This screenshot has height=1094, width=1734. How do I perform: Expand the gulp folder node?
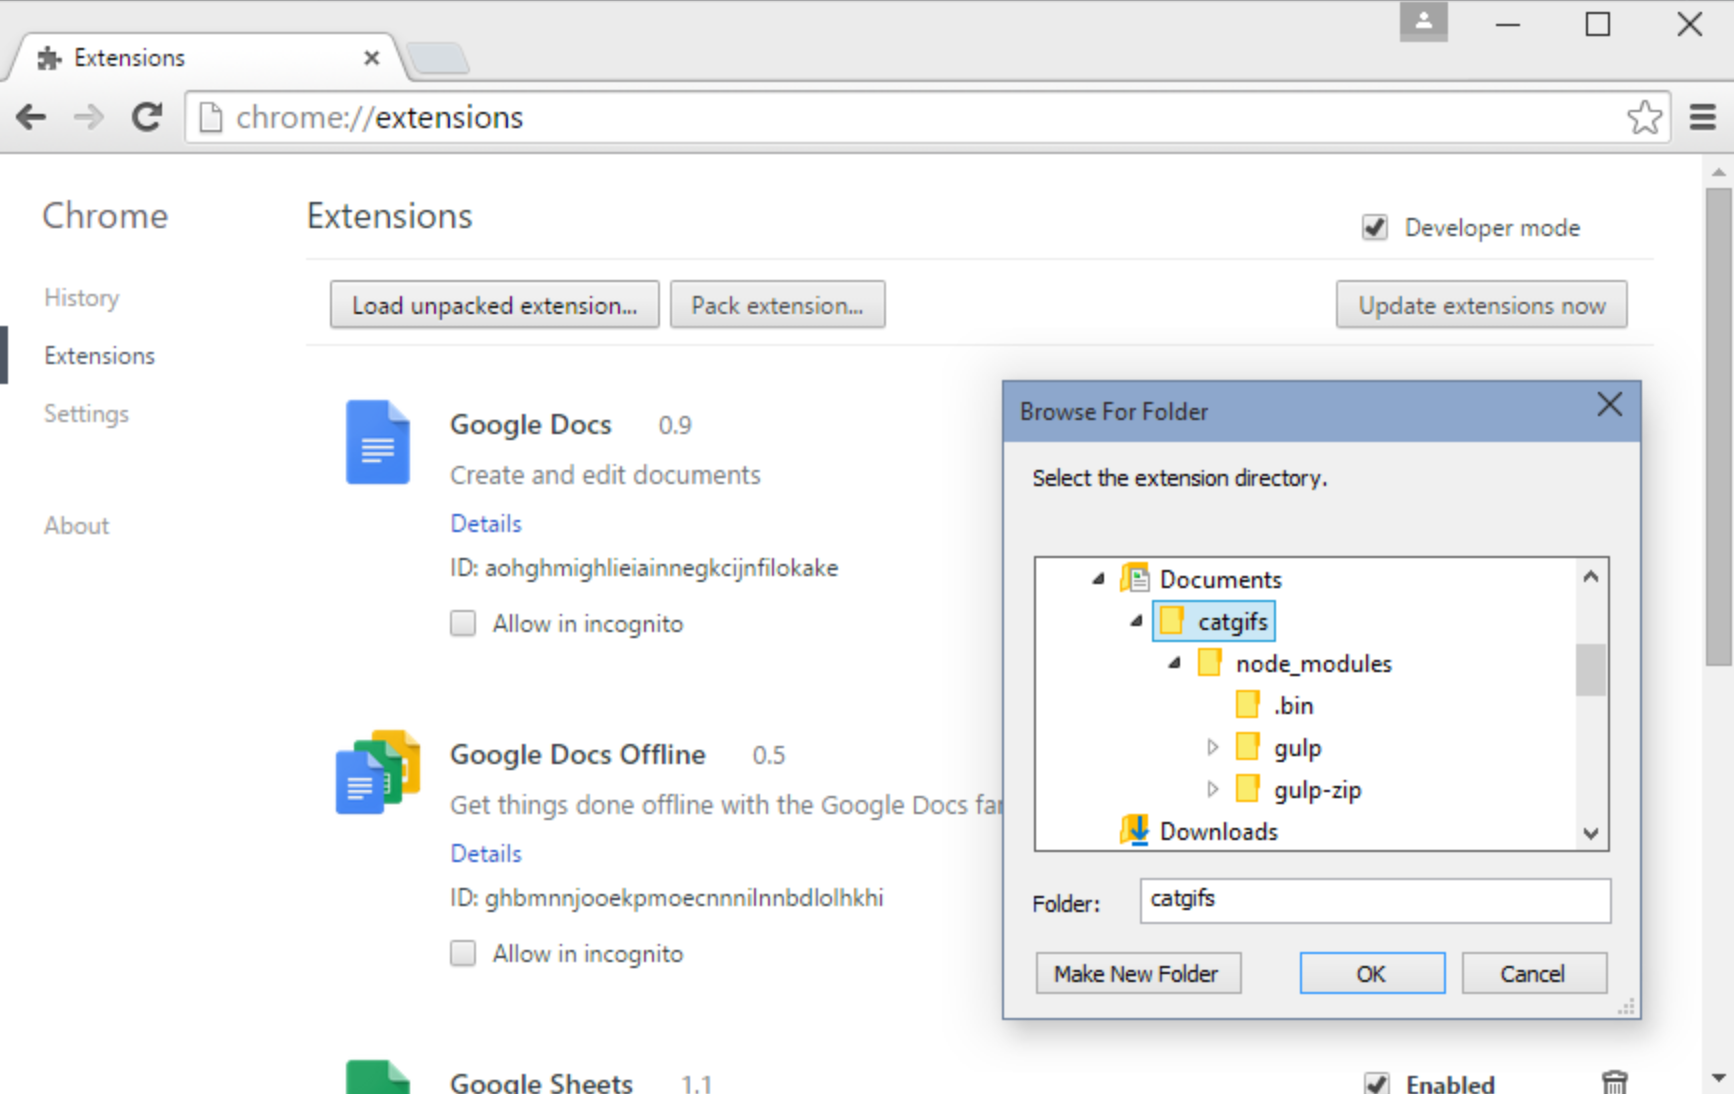[1212, 747]
